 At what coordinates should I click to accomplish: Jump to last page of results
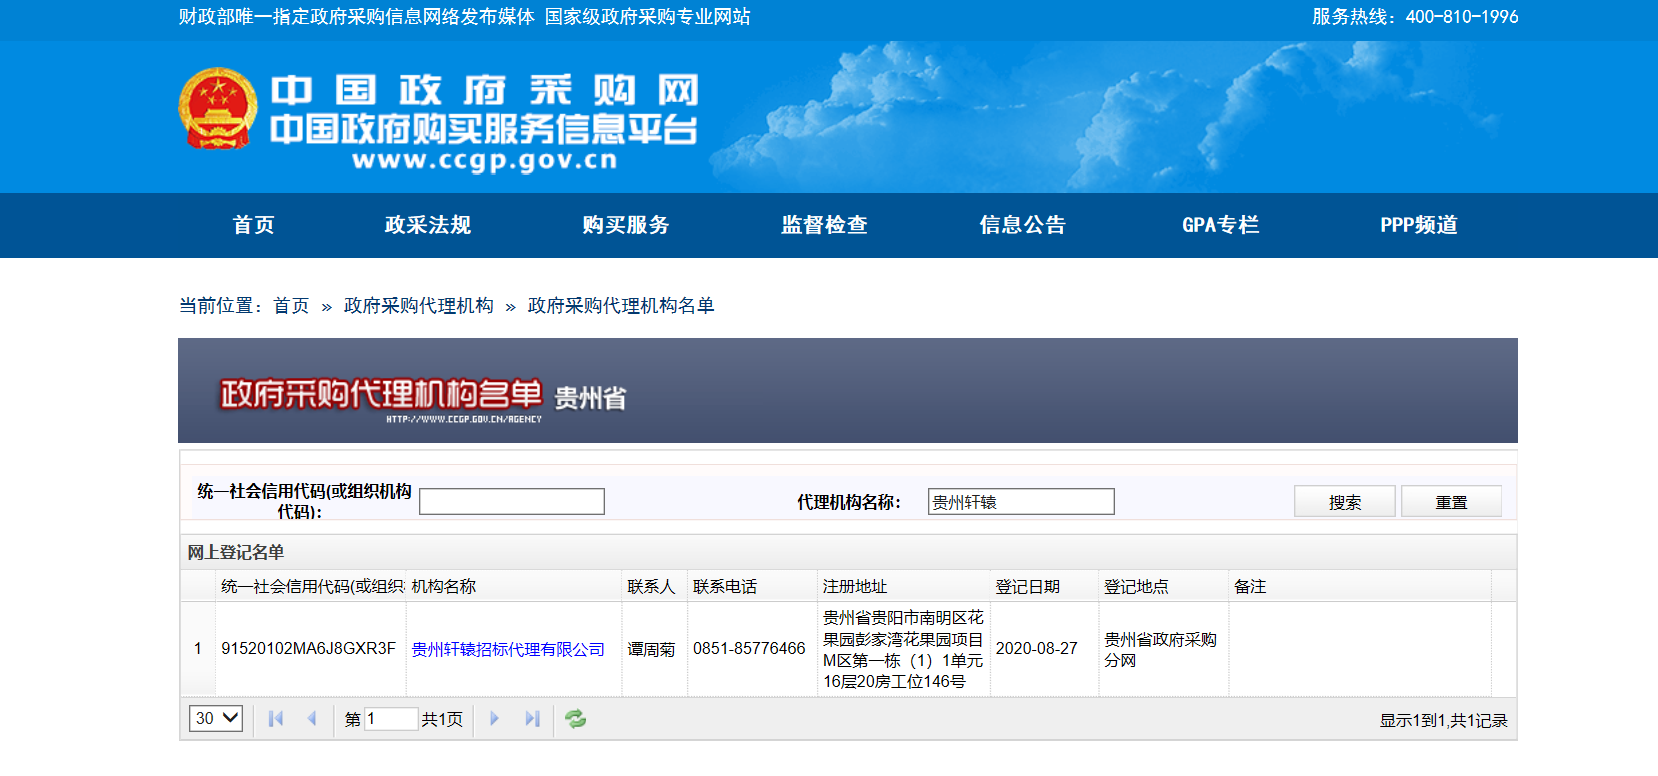point(532,719)
